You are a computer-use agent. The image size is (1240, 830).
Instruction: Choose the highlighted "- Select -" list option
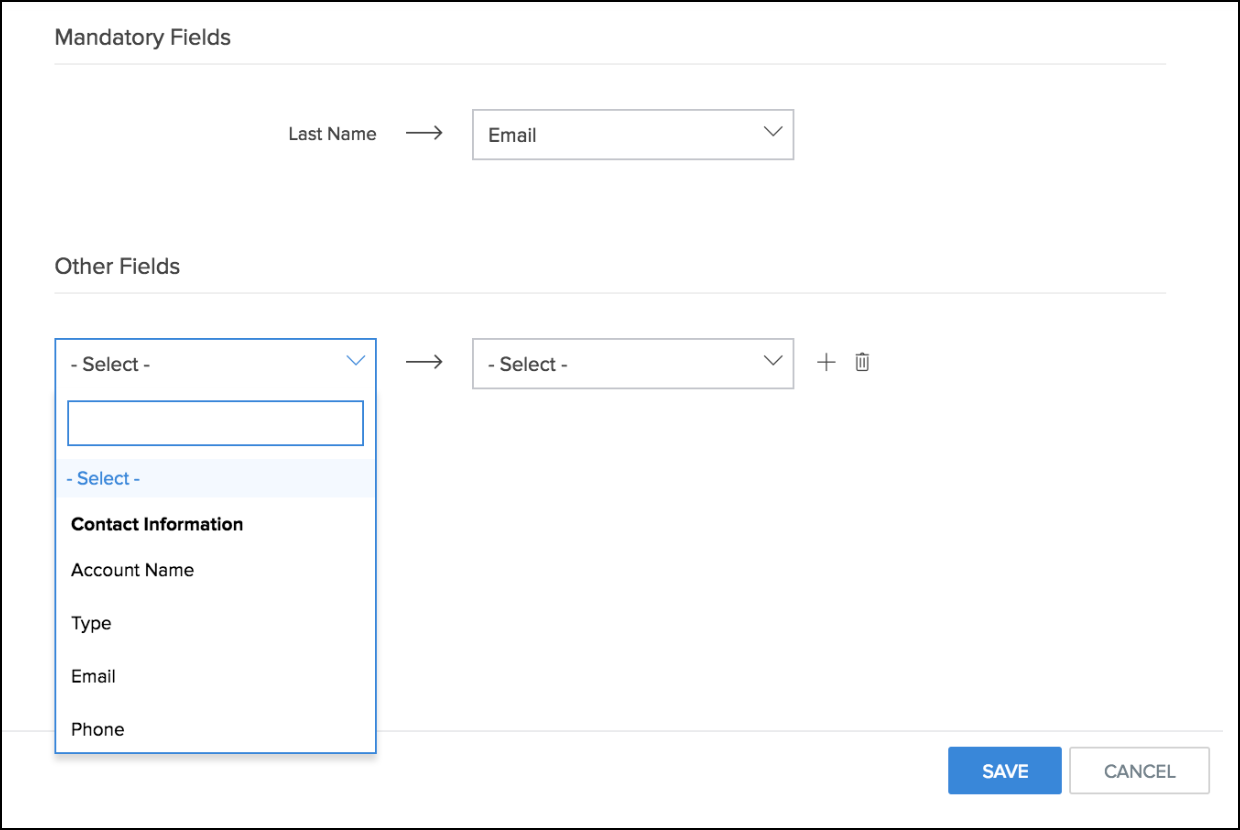click(103, 478)
